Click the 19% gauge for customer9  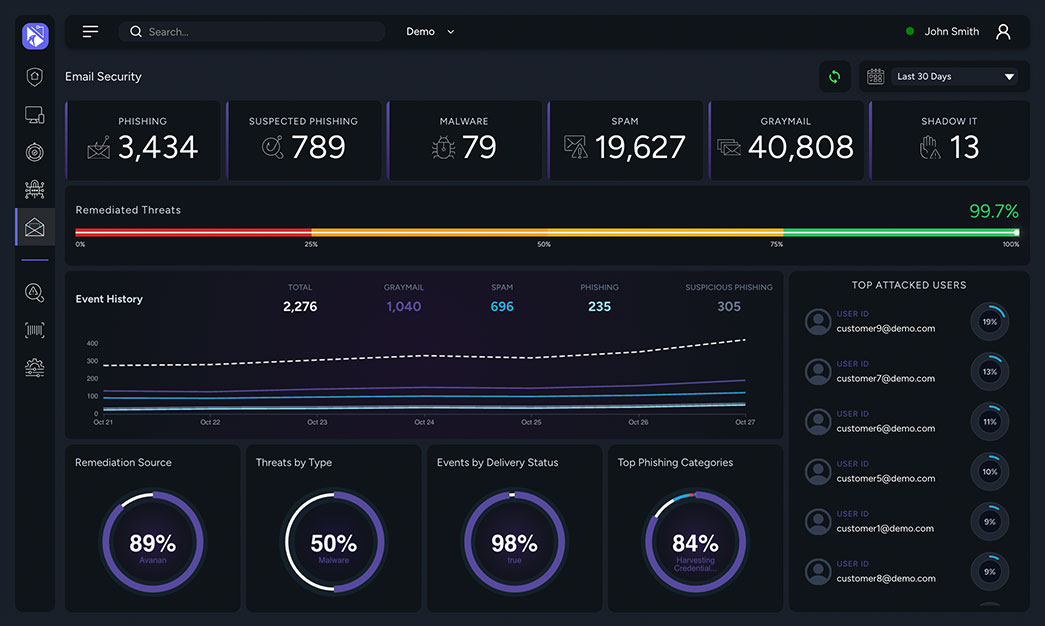click(x=990, y=322)
